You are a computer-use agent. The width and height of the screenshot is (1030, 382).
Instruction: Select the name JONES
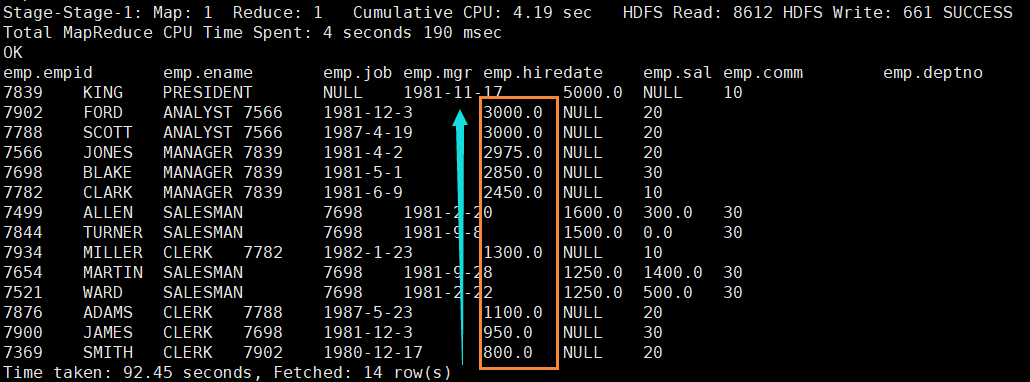(x=108, y=153)
